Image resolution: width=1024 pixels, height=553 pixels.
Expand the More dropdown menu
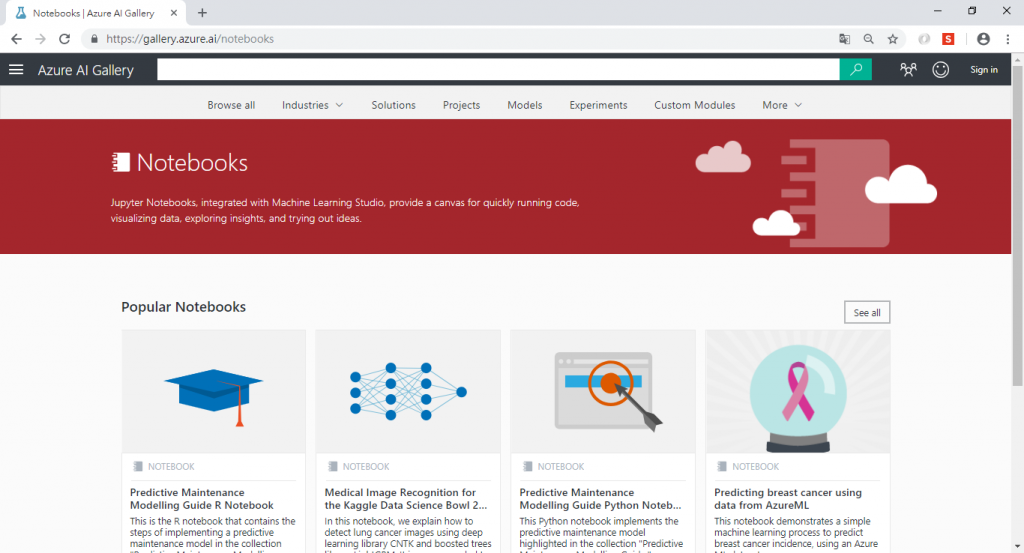point(782,105)
